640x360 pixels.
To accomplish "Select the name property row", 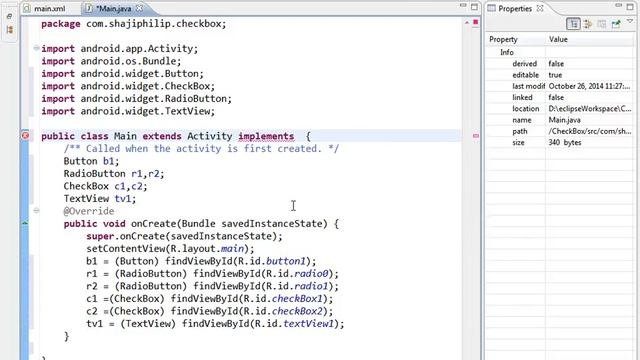I will 560,120.
